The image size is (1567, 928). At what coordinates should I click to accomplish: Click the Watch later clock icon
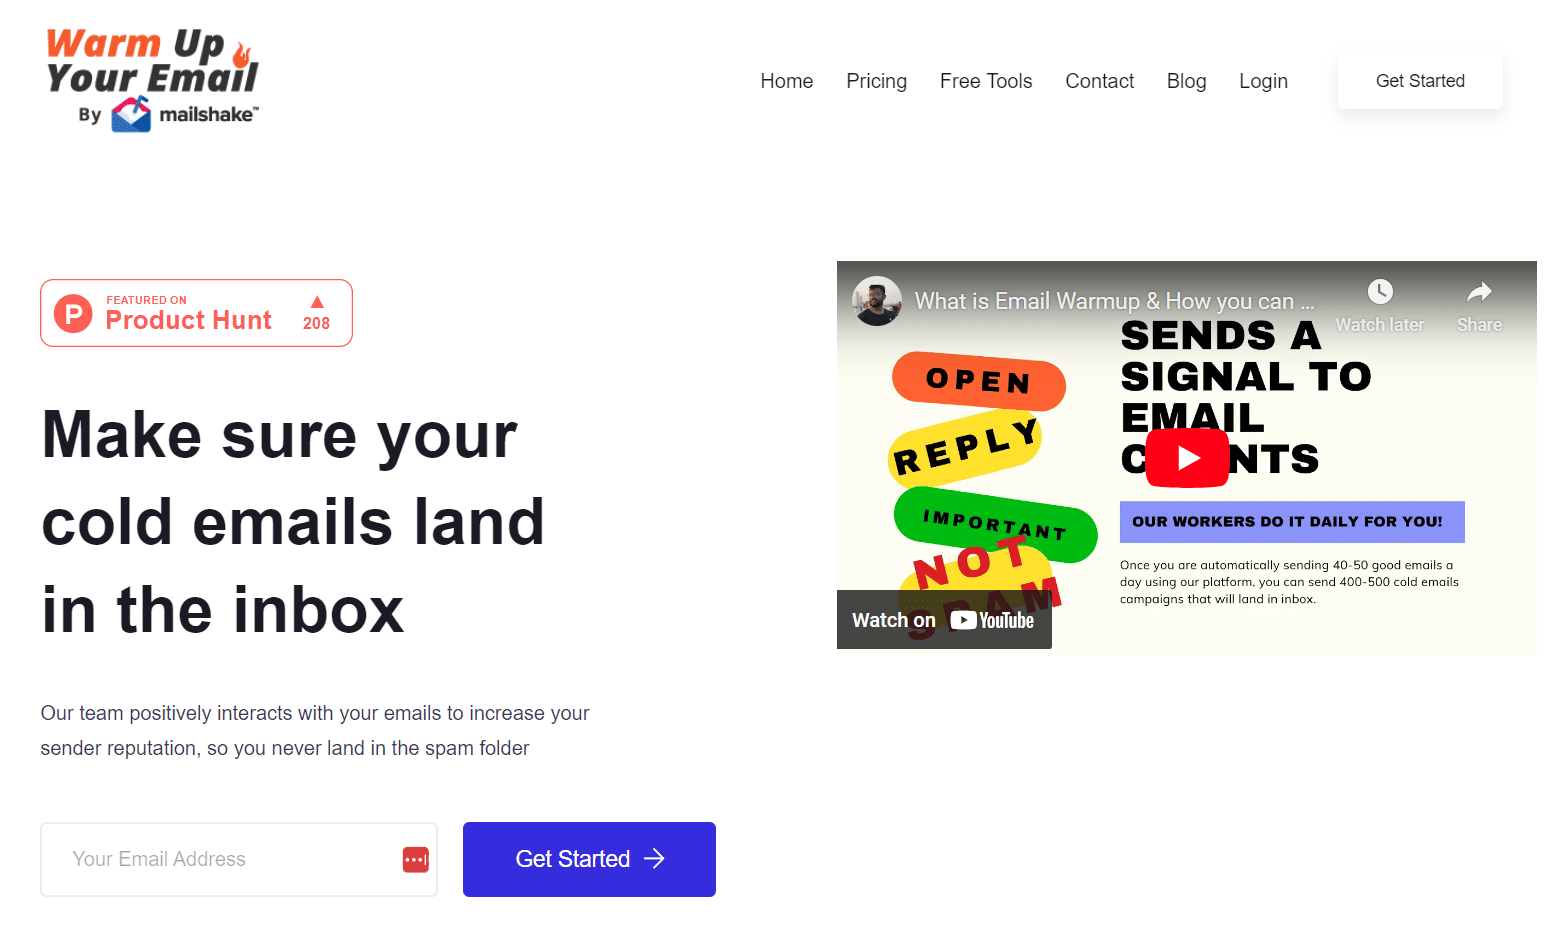(1380, 291)
